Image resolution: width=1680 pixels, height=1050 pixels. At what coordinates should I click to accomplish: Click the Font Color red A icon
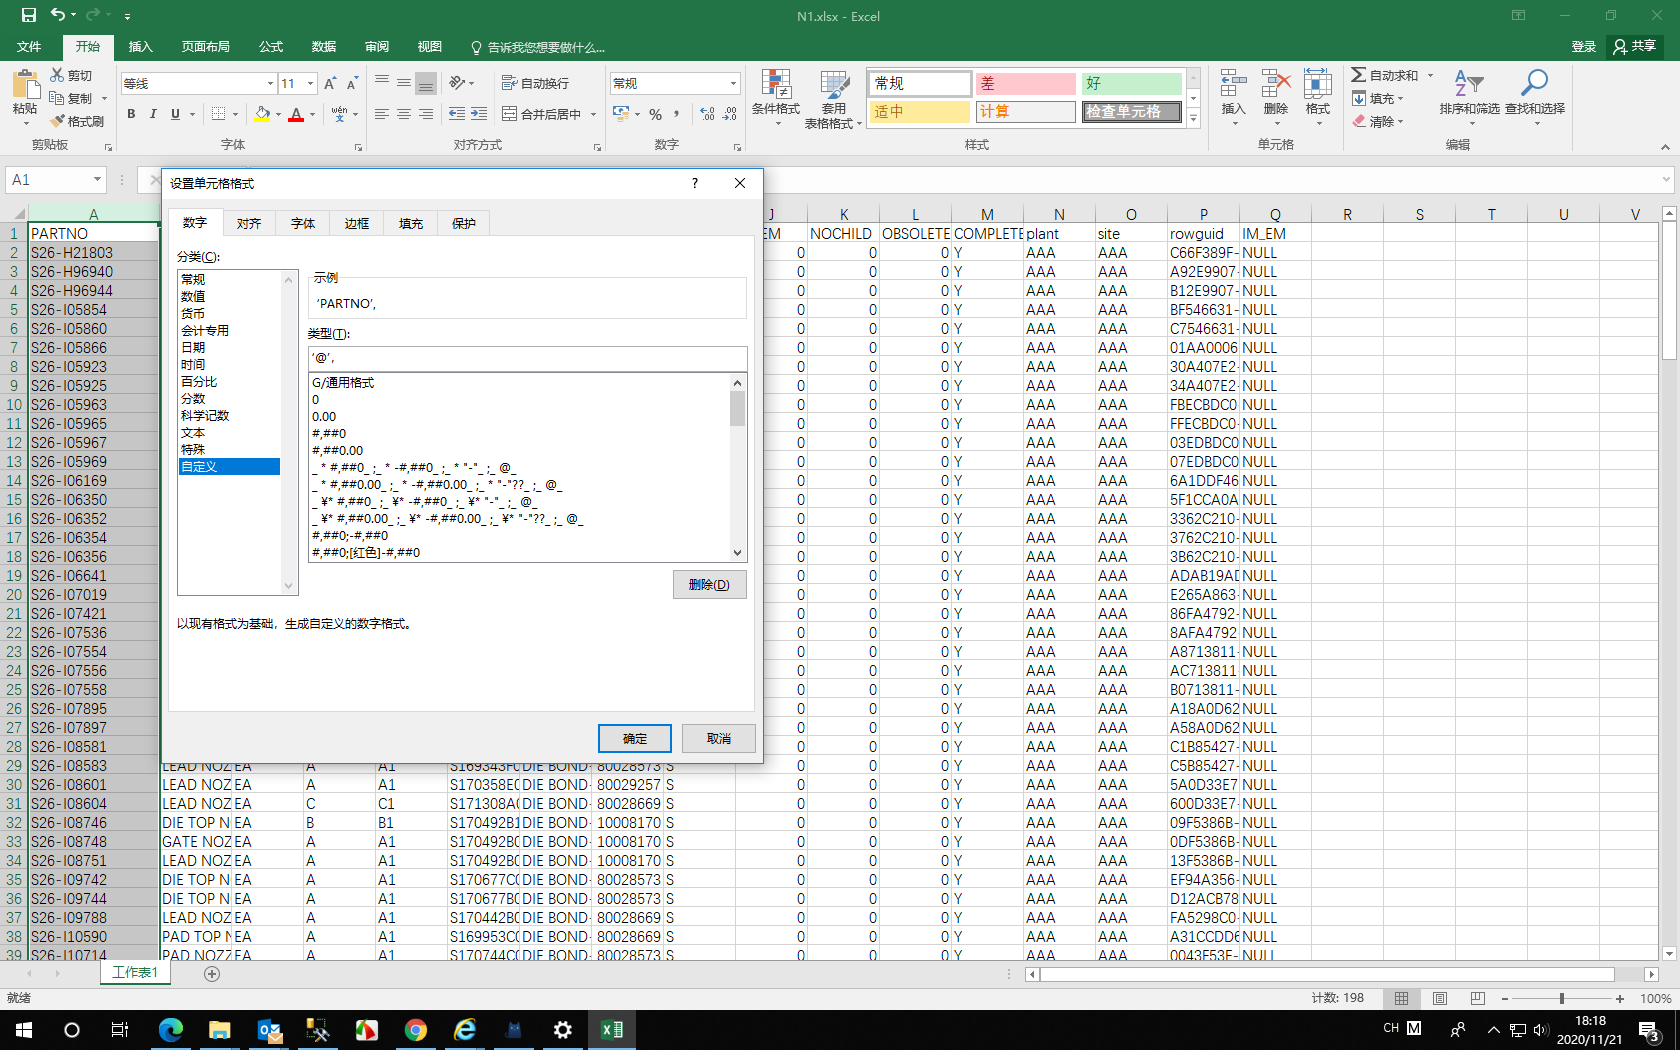click(296, 114)
